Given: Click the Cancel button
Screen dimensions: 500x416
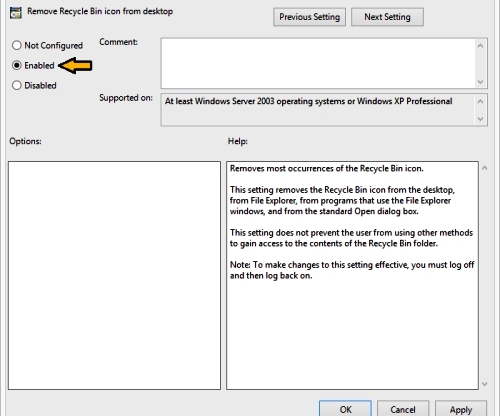Looking at the screenshot, I should (x=403, y=409).
